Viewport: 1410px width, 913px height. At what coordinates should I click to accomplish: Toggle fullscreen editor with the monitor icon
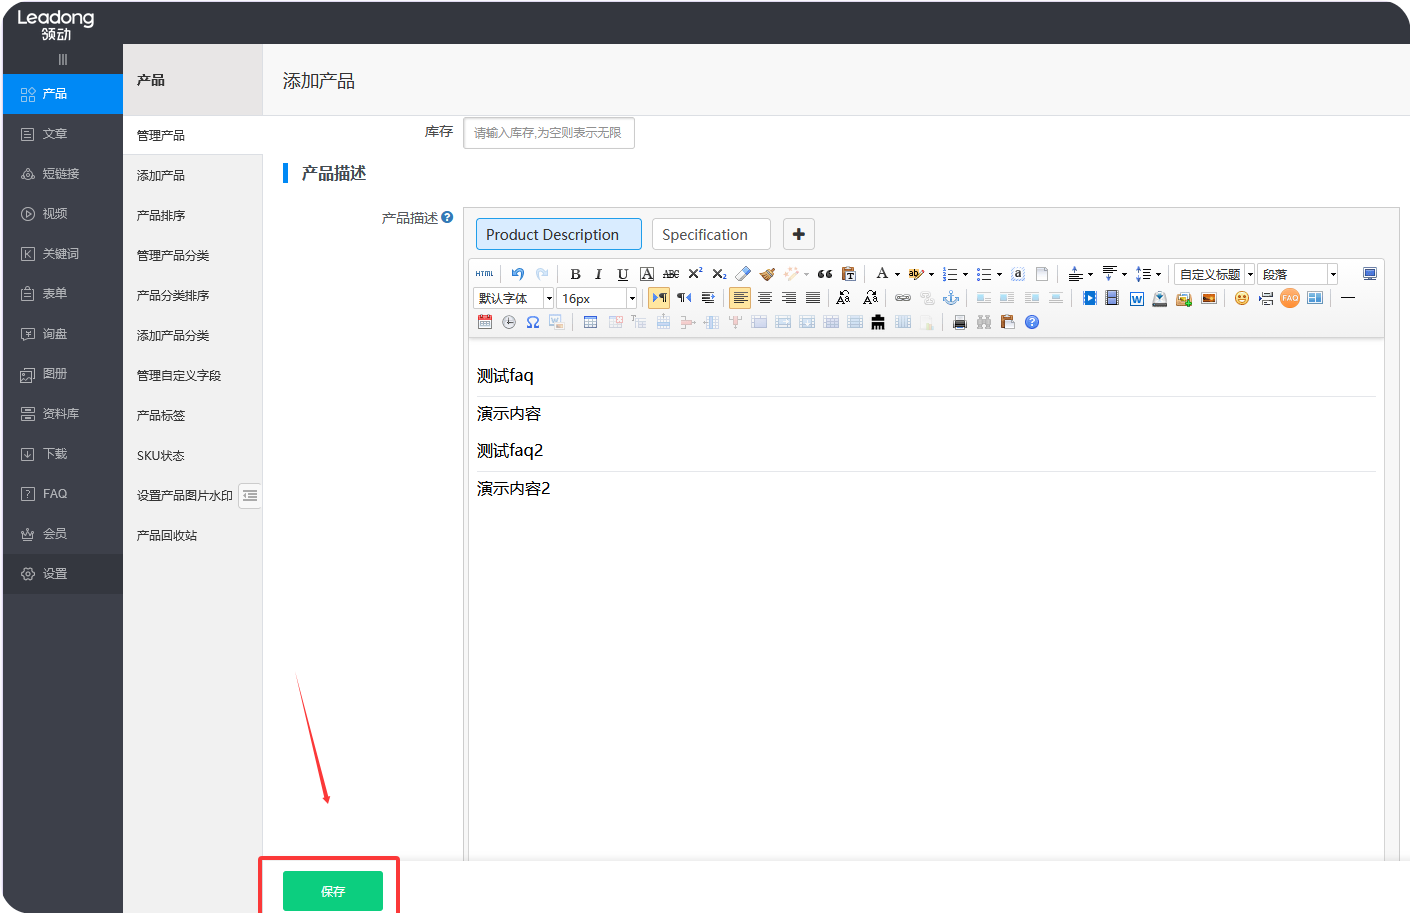[x=1370, y=274]
